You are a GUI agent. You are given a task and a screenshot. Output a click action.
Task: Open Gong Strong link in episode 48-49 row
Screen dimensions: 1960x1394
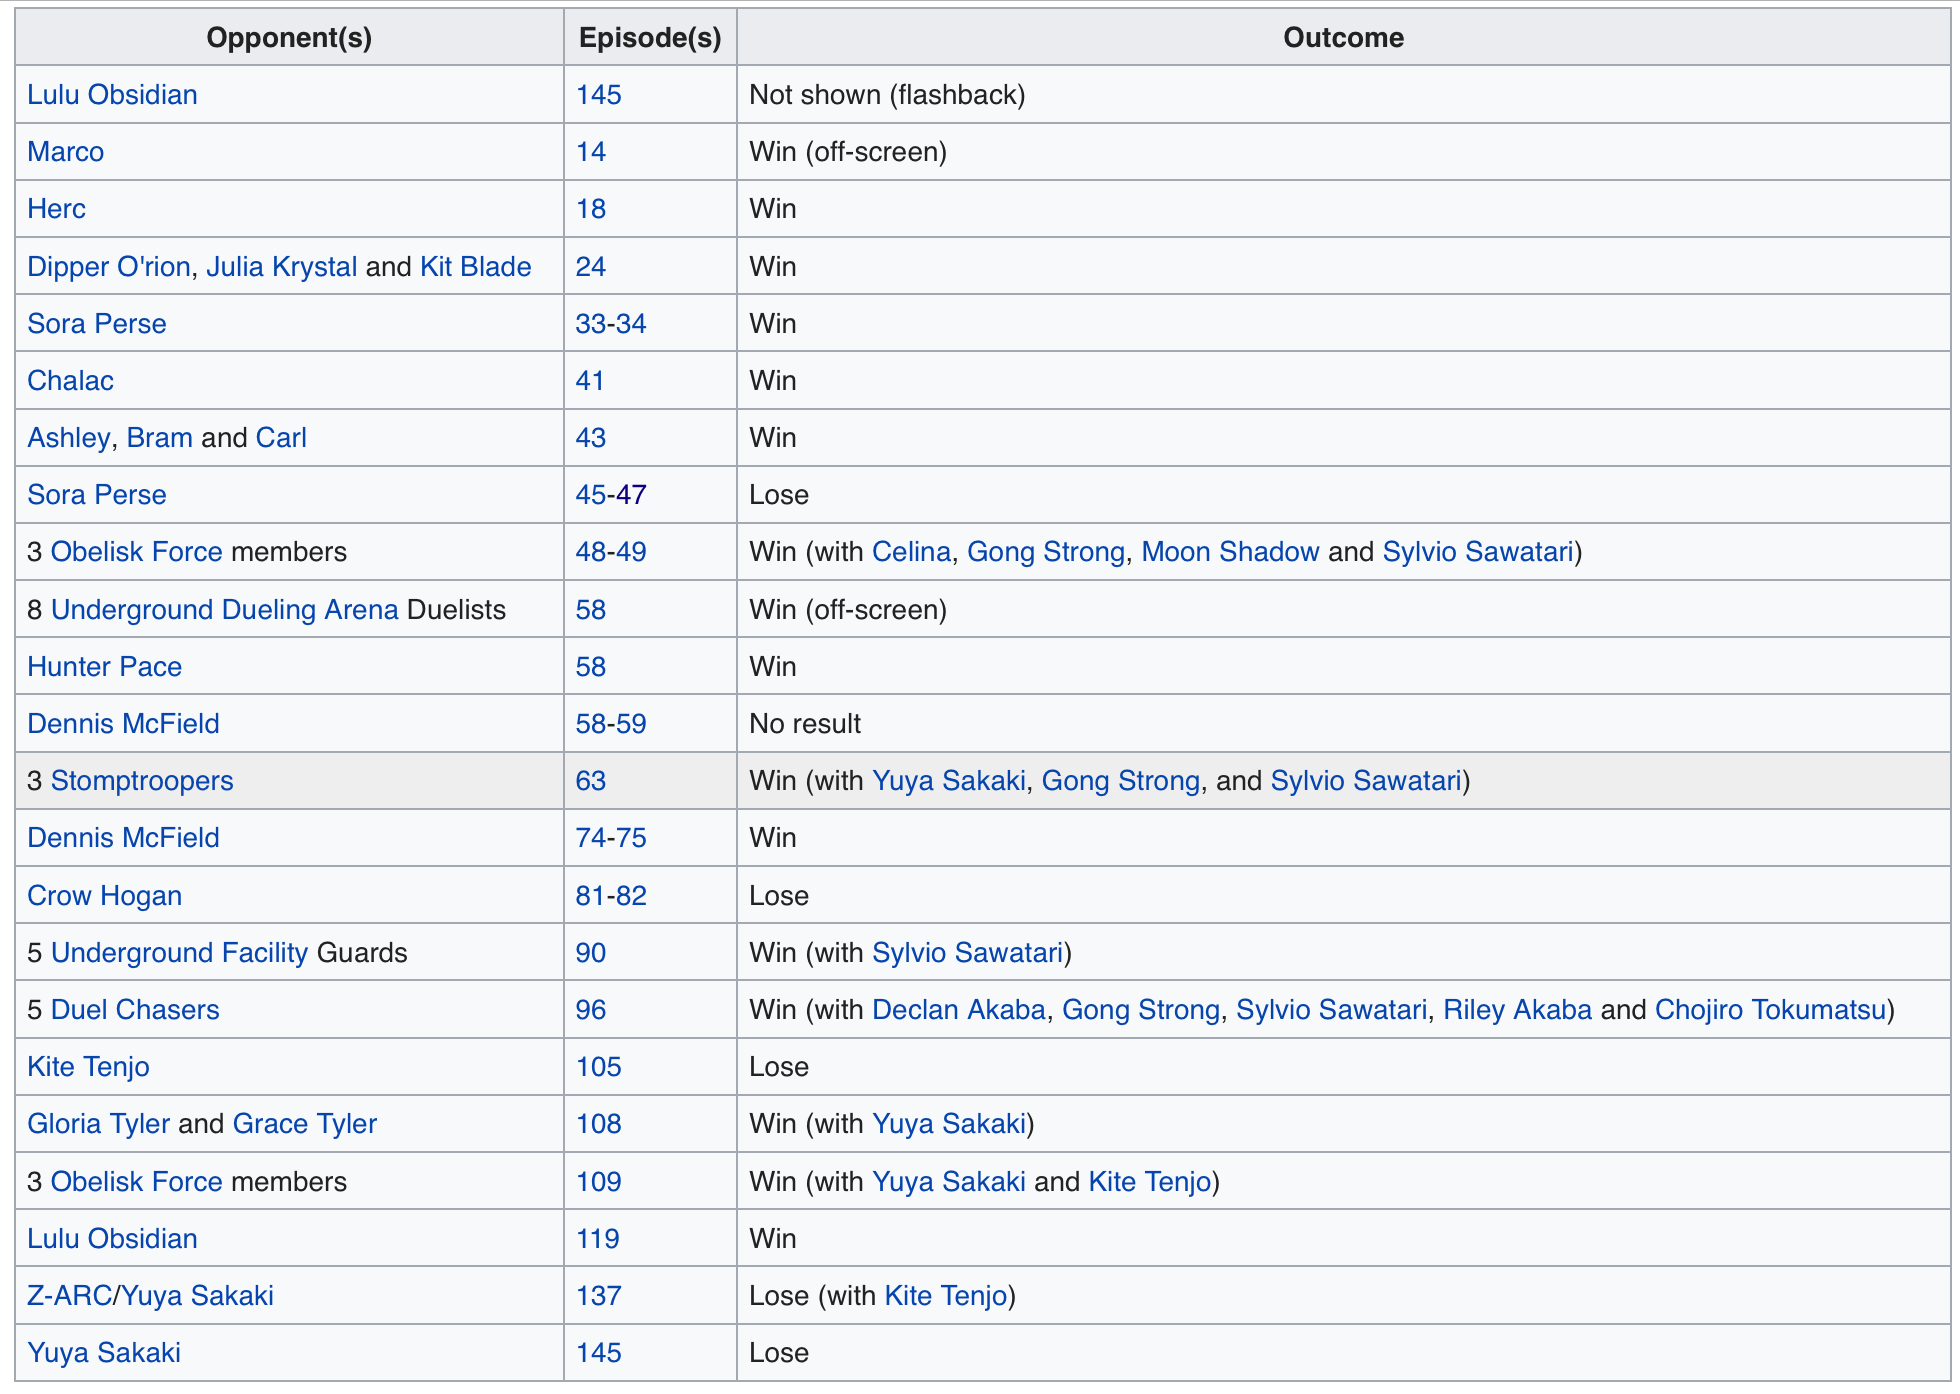(1045, 552)
